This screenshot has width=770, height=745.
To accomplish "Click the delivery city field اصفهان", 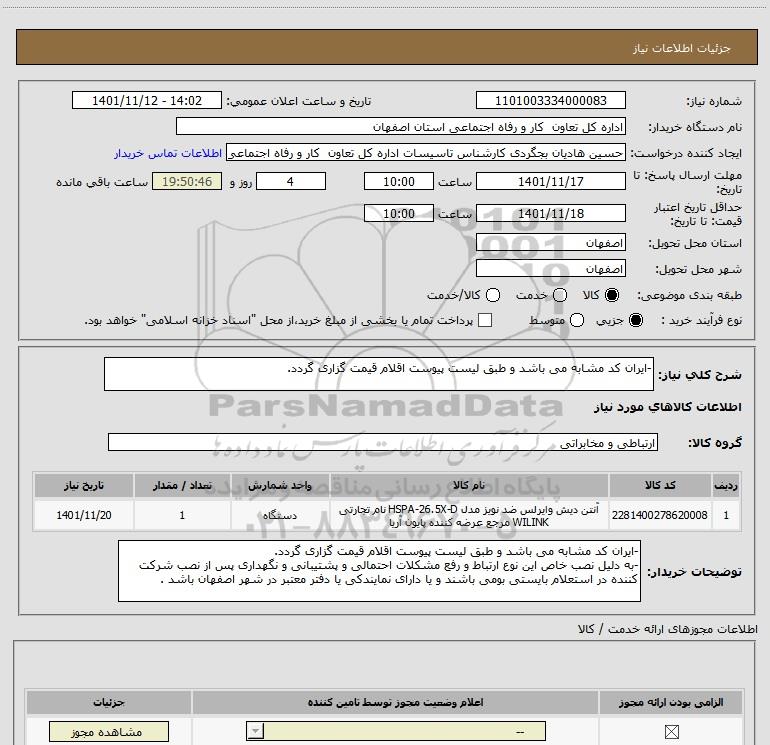I will (x=550, y=269).
